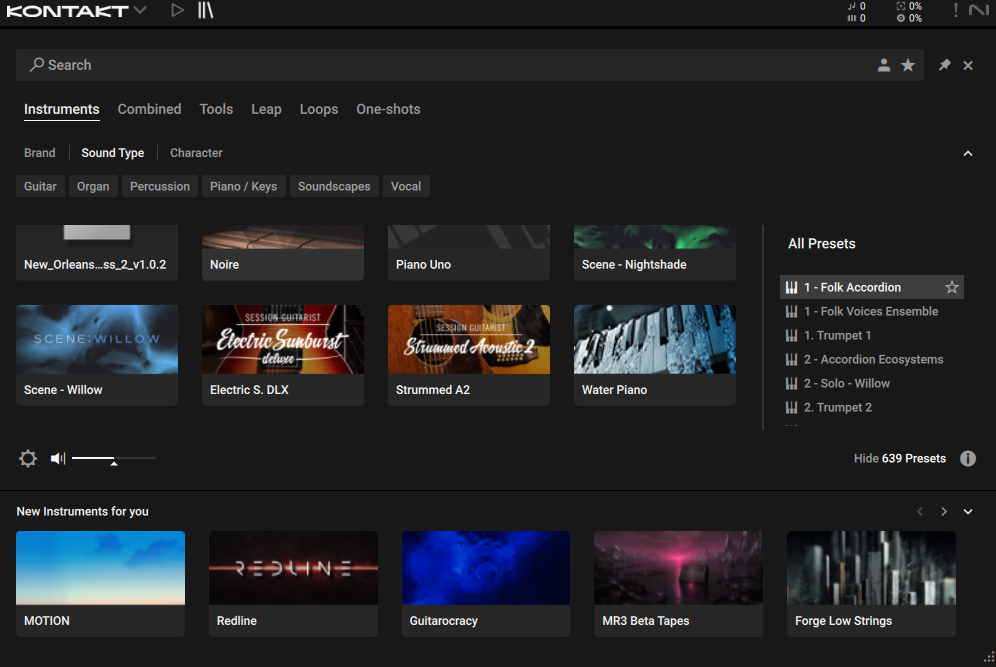The width and height of the screenshot is (996, 667).
Task: Open the info icon beside presets count
Action: point(967,459)
